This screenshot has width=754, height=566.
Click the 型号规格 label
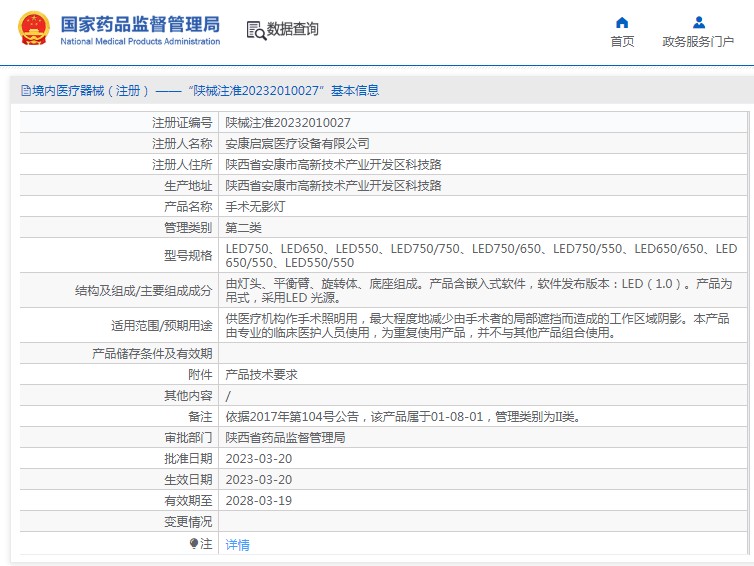click(x=188, y=255)
